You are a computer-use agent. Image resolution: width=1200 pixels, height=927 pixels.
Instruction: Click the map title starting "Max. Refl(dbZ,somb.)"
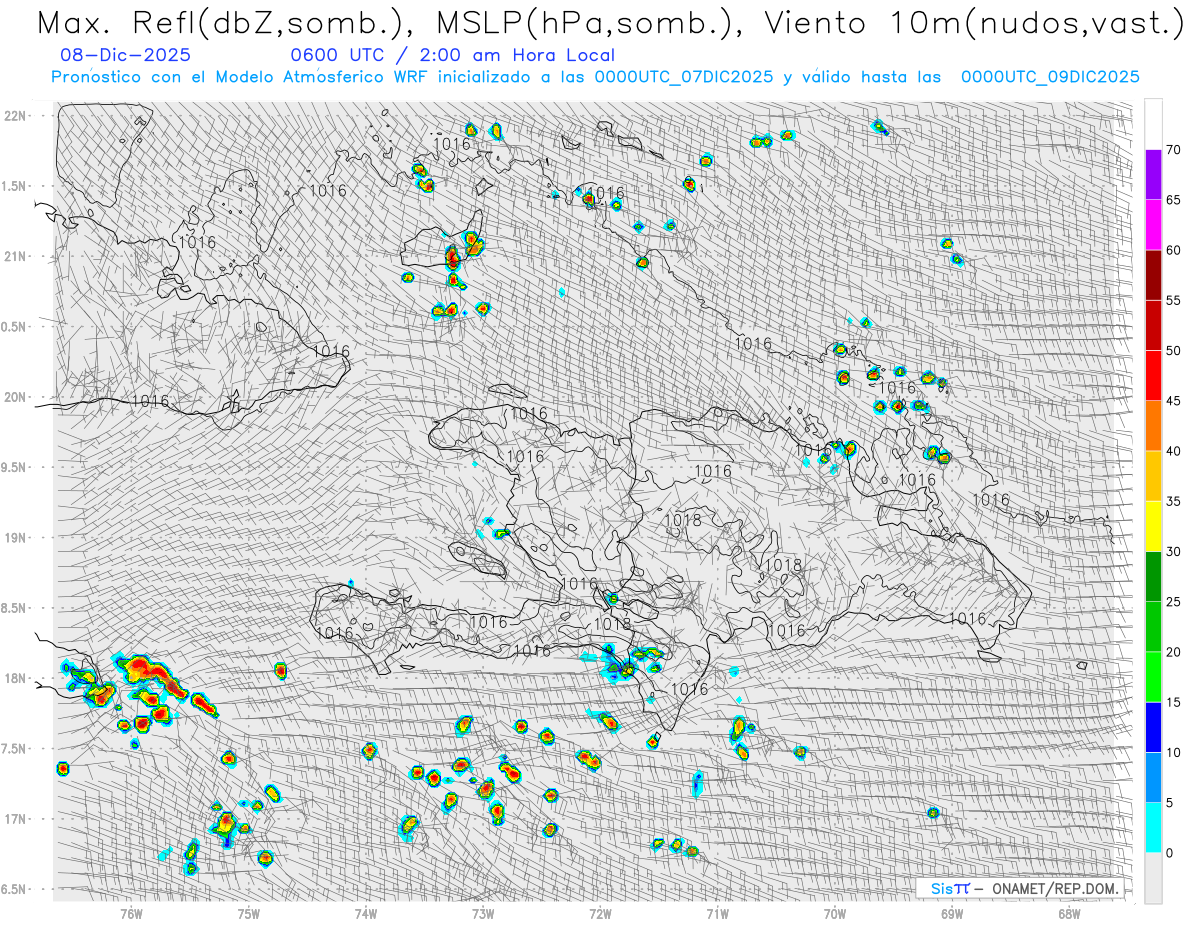(x=610, y=23)
